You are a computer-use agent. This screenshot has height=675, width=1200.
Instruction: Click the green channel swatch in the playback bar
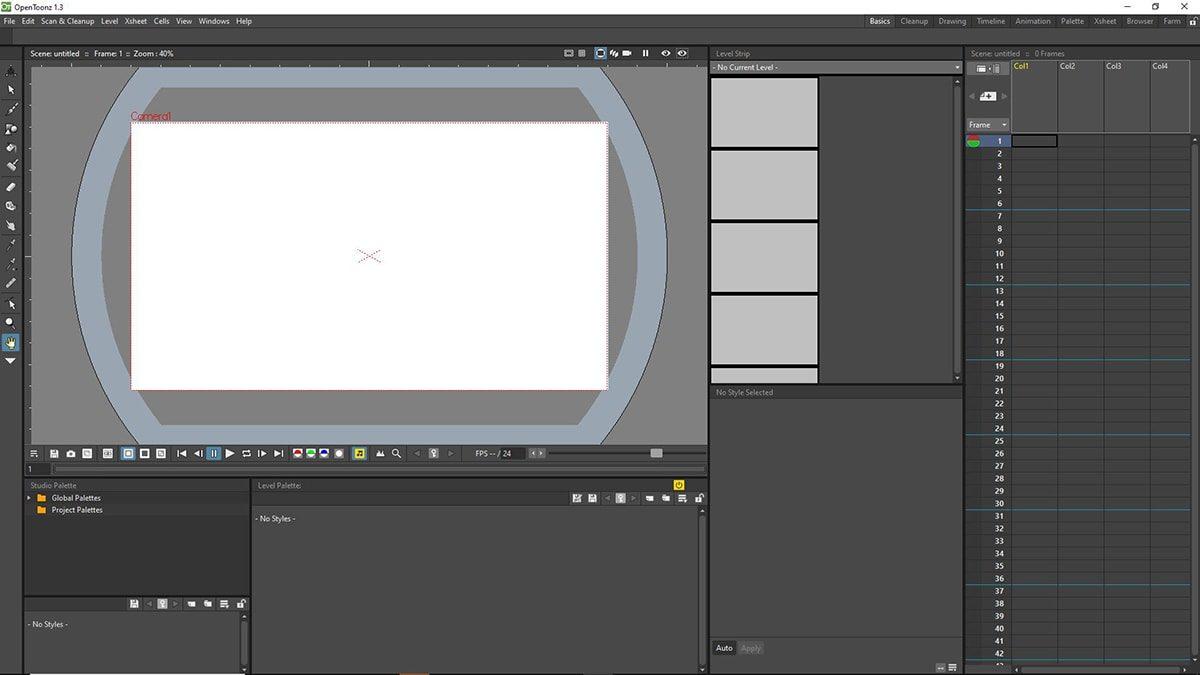310,453
